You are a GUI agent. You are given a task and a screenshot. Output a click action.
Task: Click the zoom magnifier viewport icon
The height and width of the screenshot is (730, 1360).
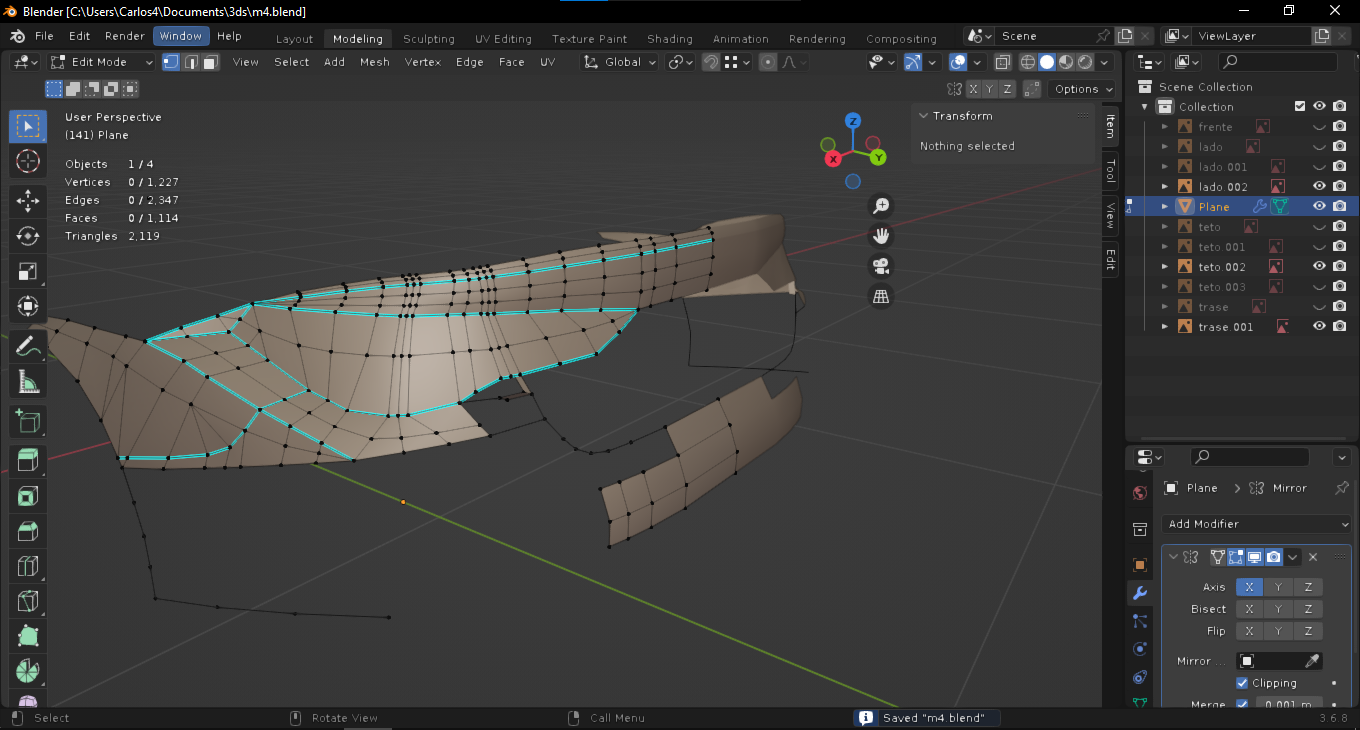point(881,206)
